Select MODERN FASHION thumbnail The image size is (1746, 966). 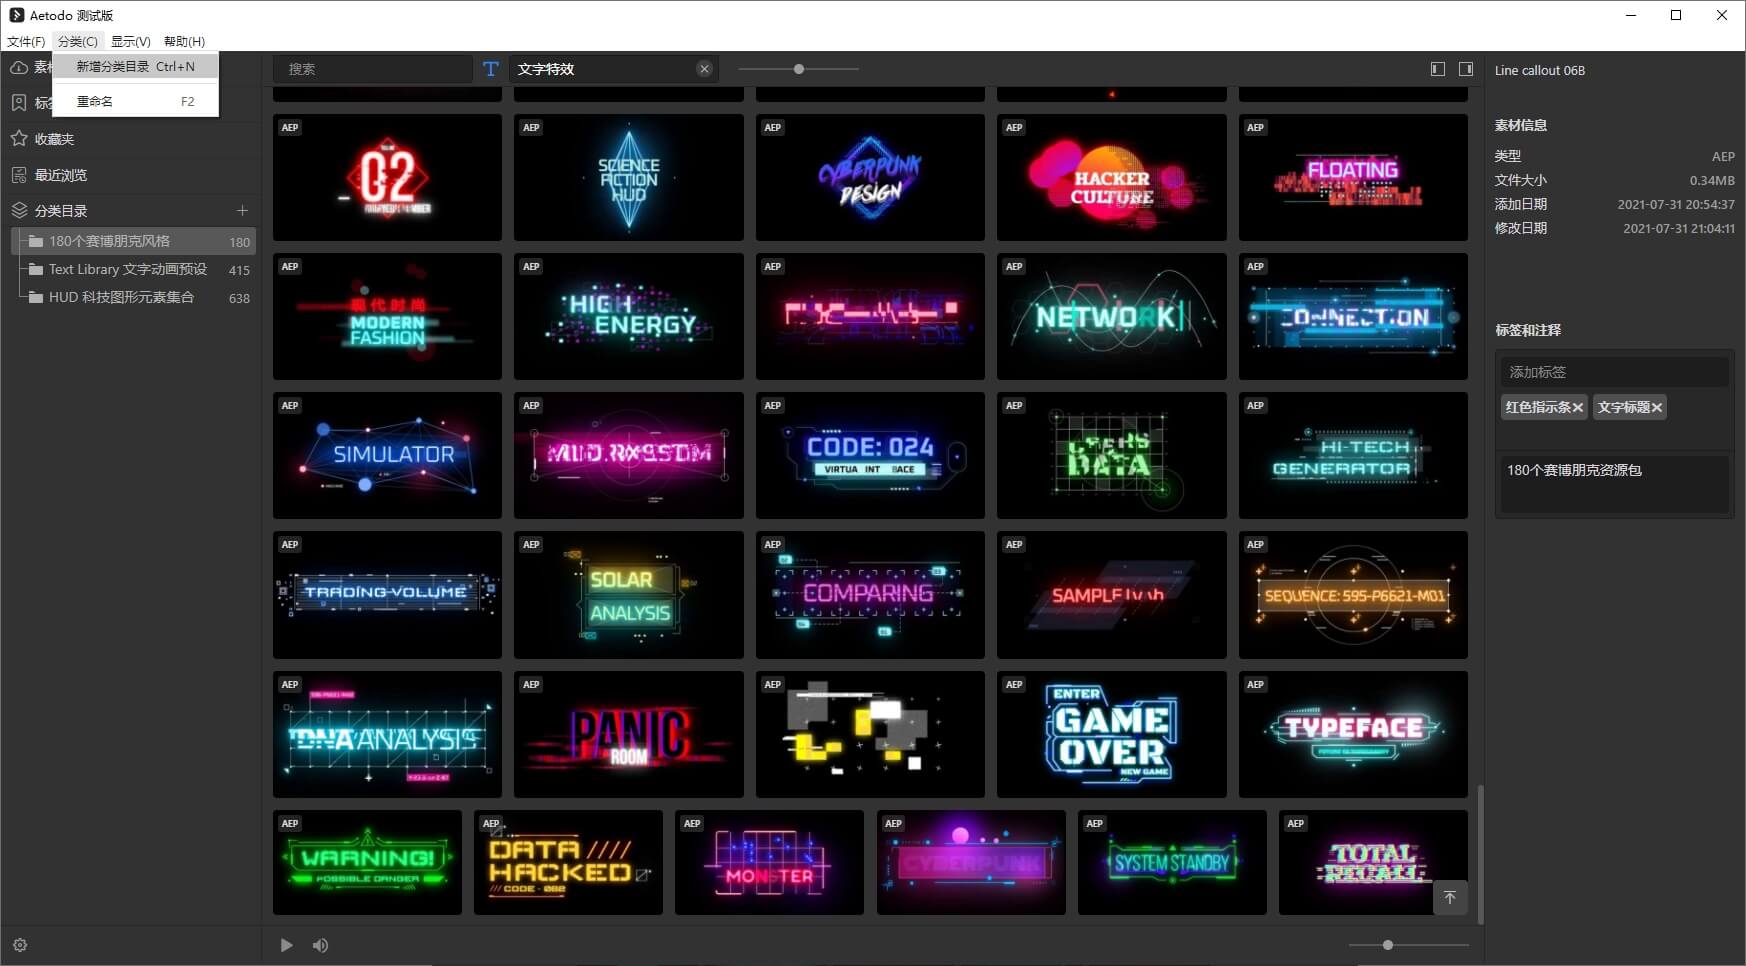point(387,316)
